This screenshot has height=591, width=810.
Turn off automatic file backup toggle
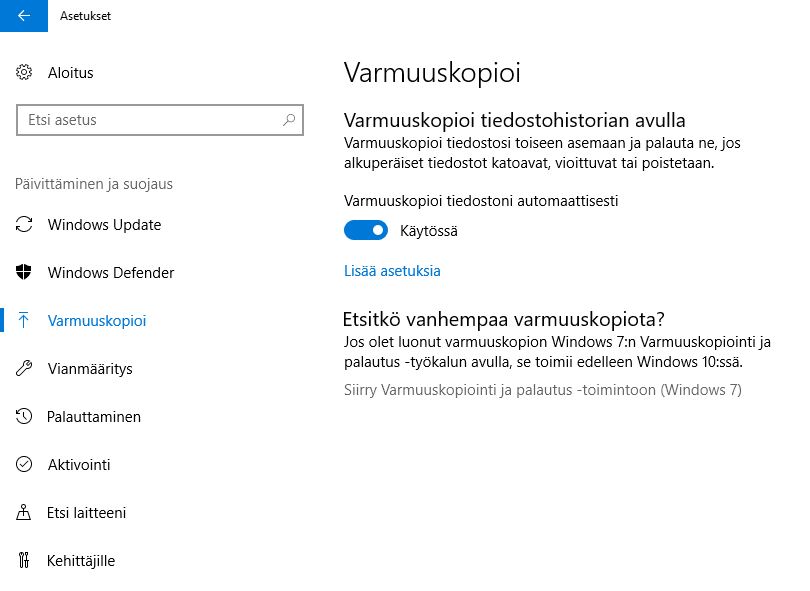point(366,230)
